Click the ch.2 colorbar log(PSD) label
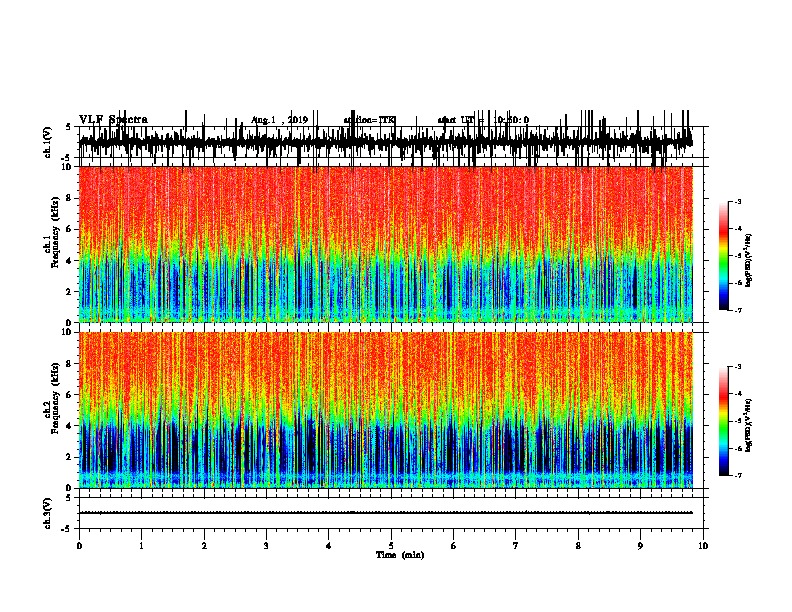This screenshot has height=612, width=792. point(748,425)
